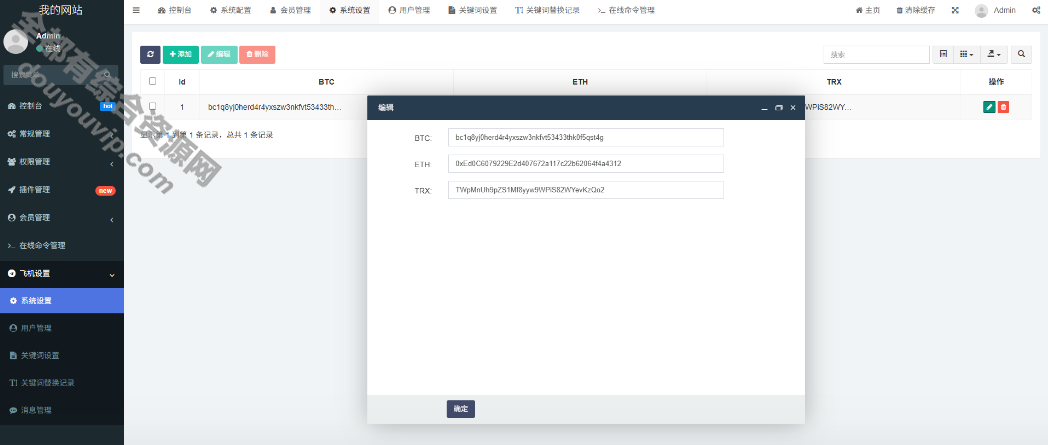Check the select-all checkbox in table header
This screenshot has height=445, width=1048.
(x=152, y=81)
